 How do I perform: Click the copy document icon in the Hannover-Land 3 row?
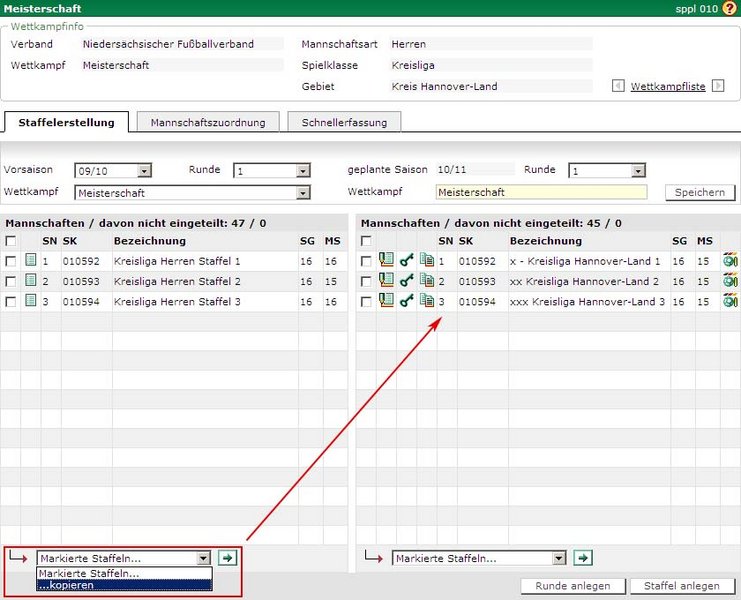(426, 301)
